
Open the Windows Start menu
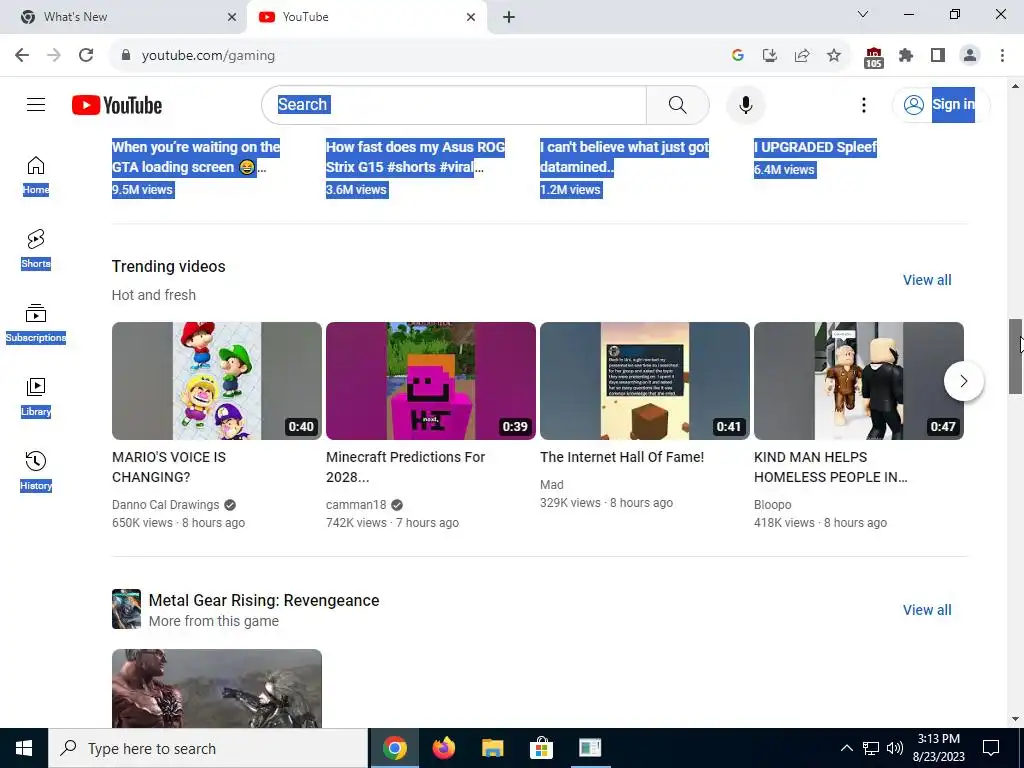[x=24, y=748]
